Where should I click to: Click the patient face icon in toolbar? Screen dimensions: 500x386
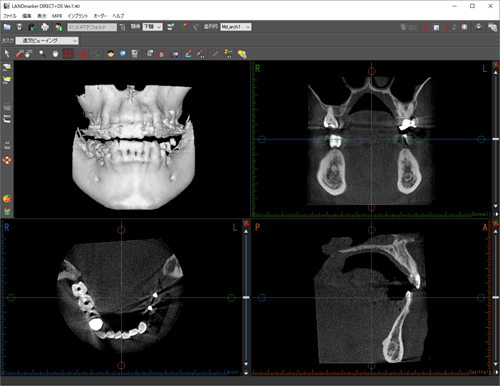(111, 54)
